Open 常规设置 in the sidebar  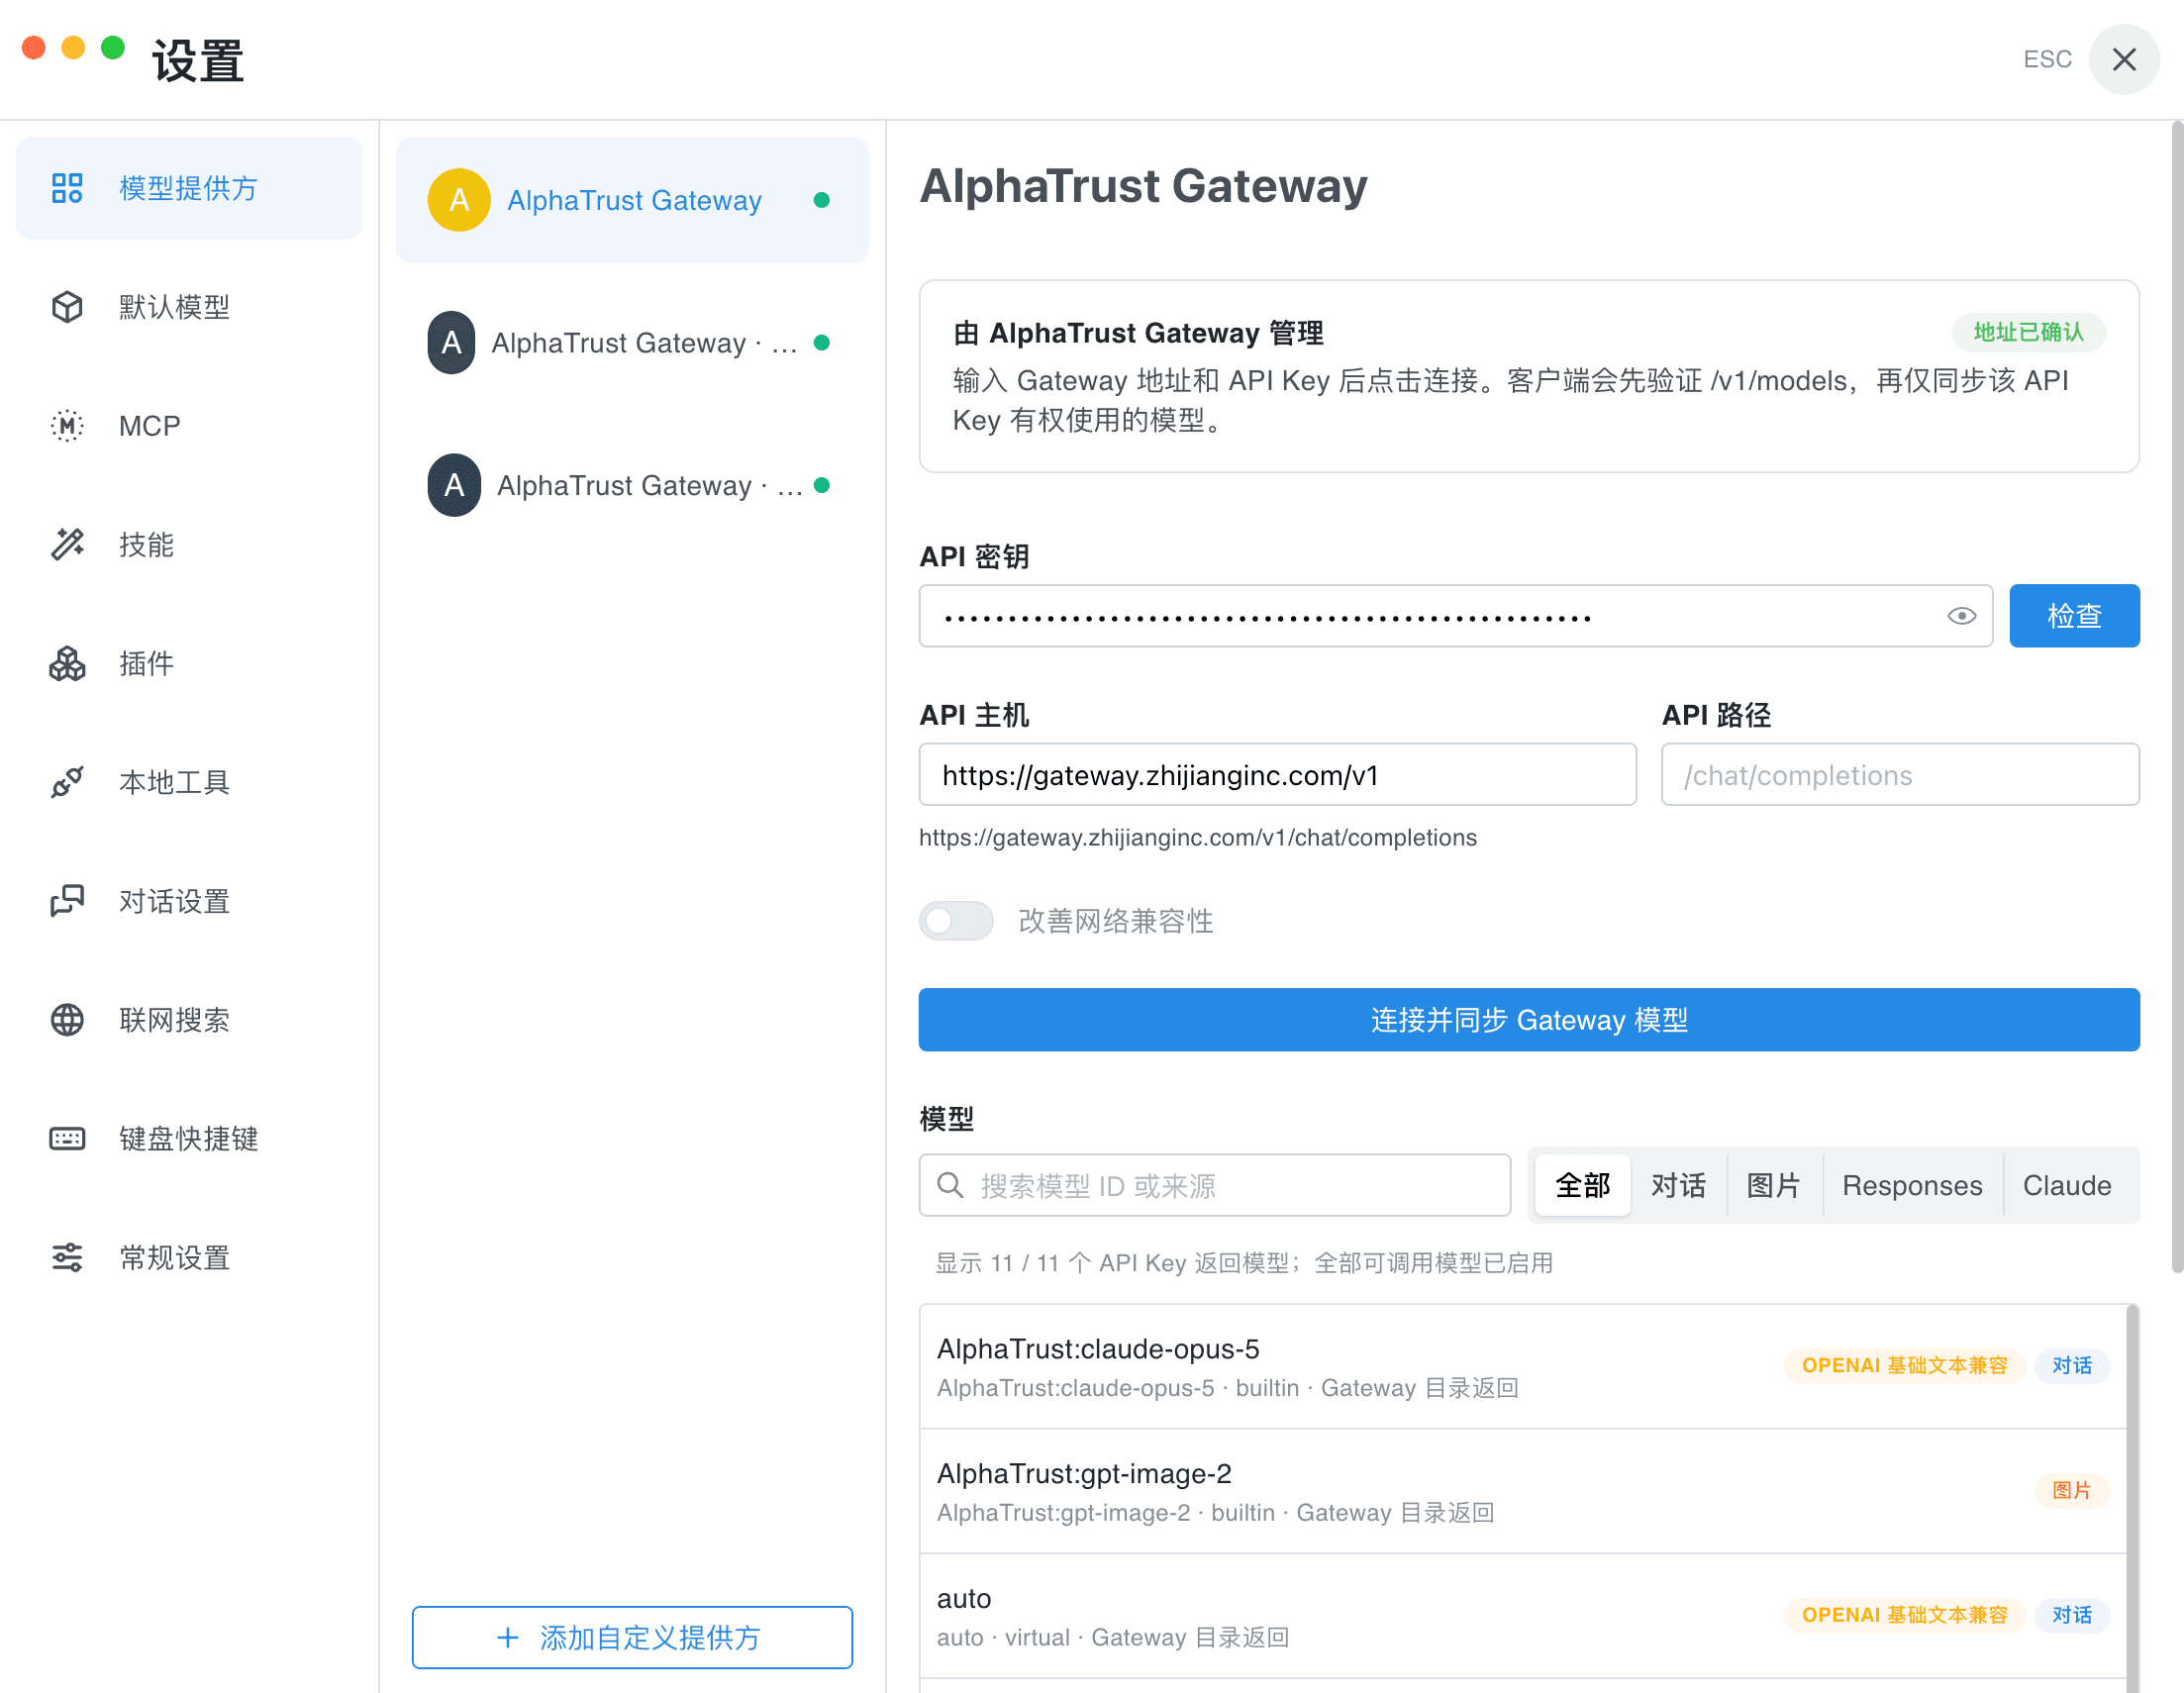click(188, 1258)
